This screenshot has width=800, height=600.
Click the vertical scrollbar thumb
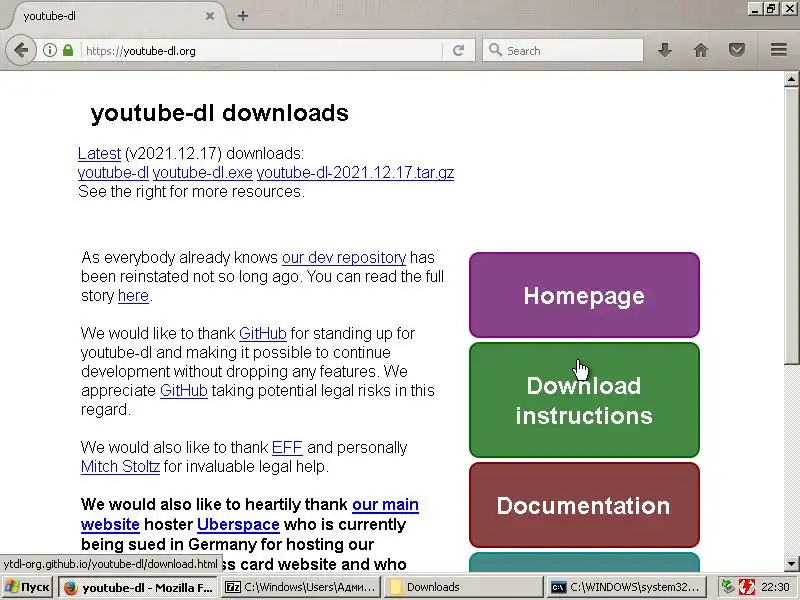point(791,226)
